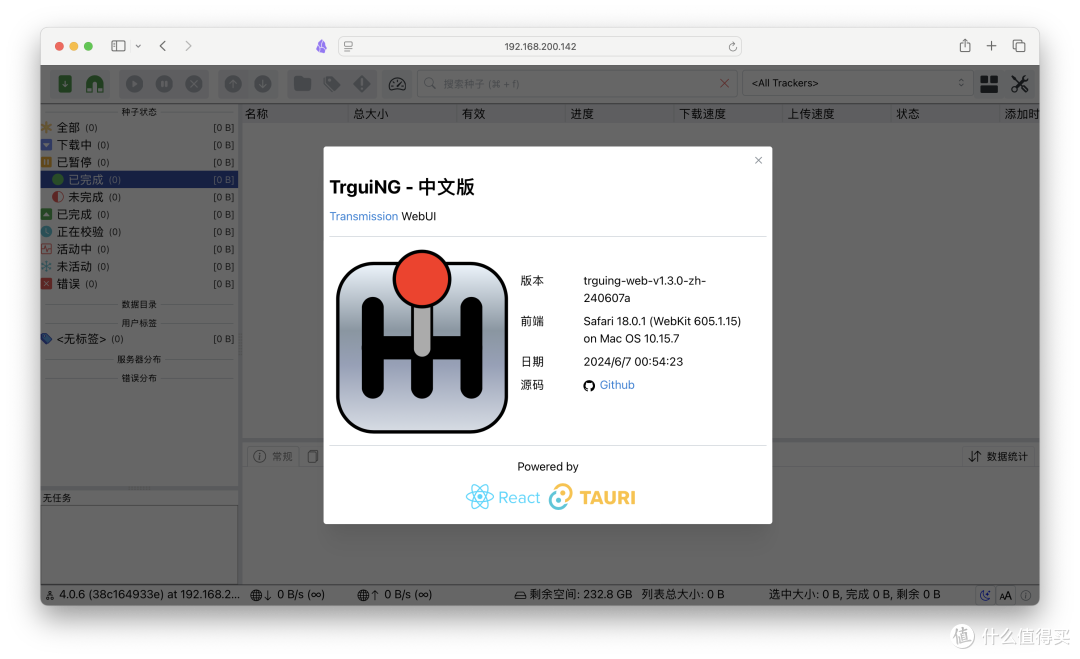The height and width of the screenshot is (659, 1080).
Task: Open a new Safari tab
Action: point(991,45)
